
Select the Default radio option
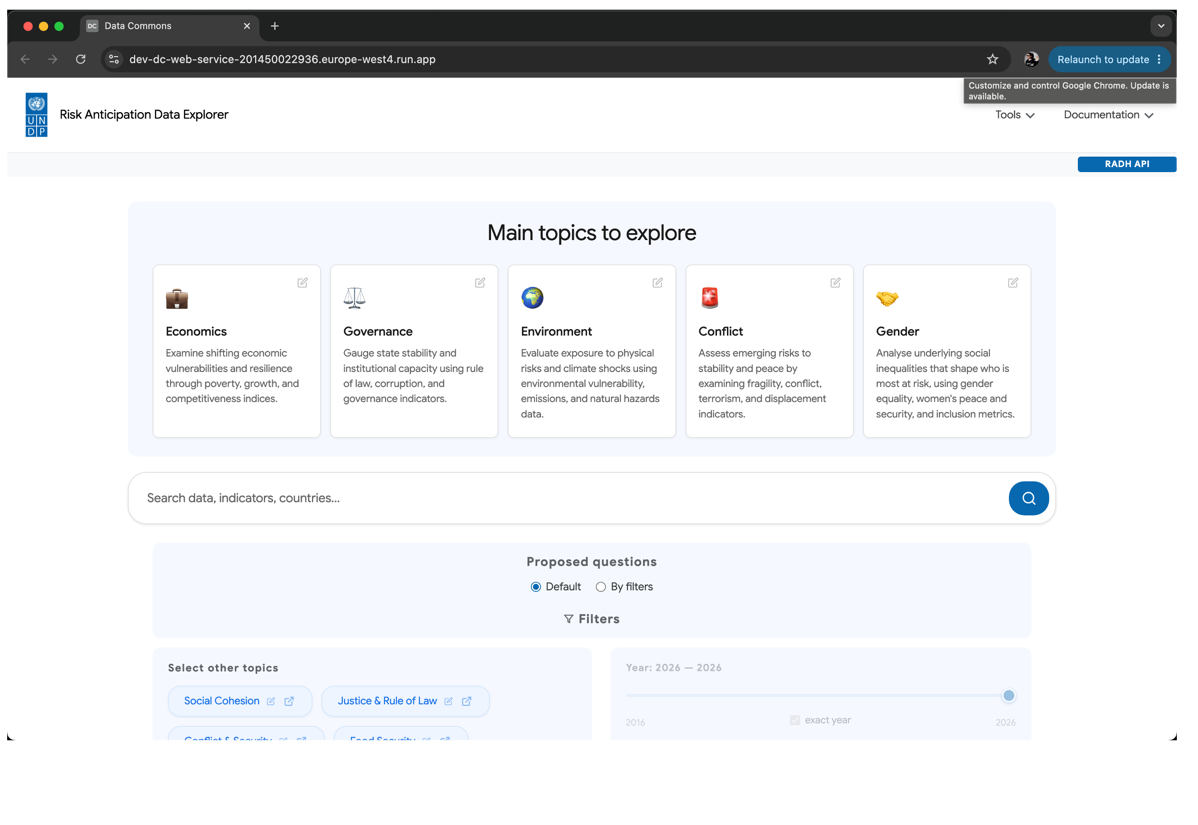(x=536, y=587)
